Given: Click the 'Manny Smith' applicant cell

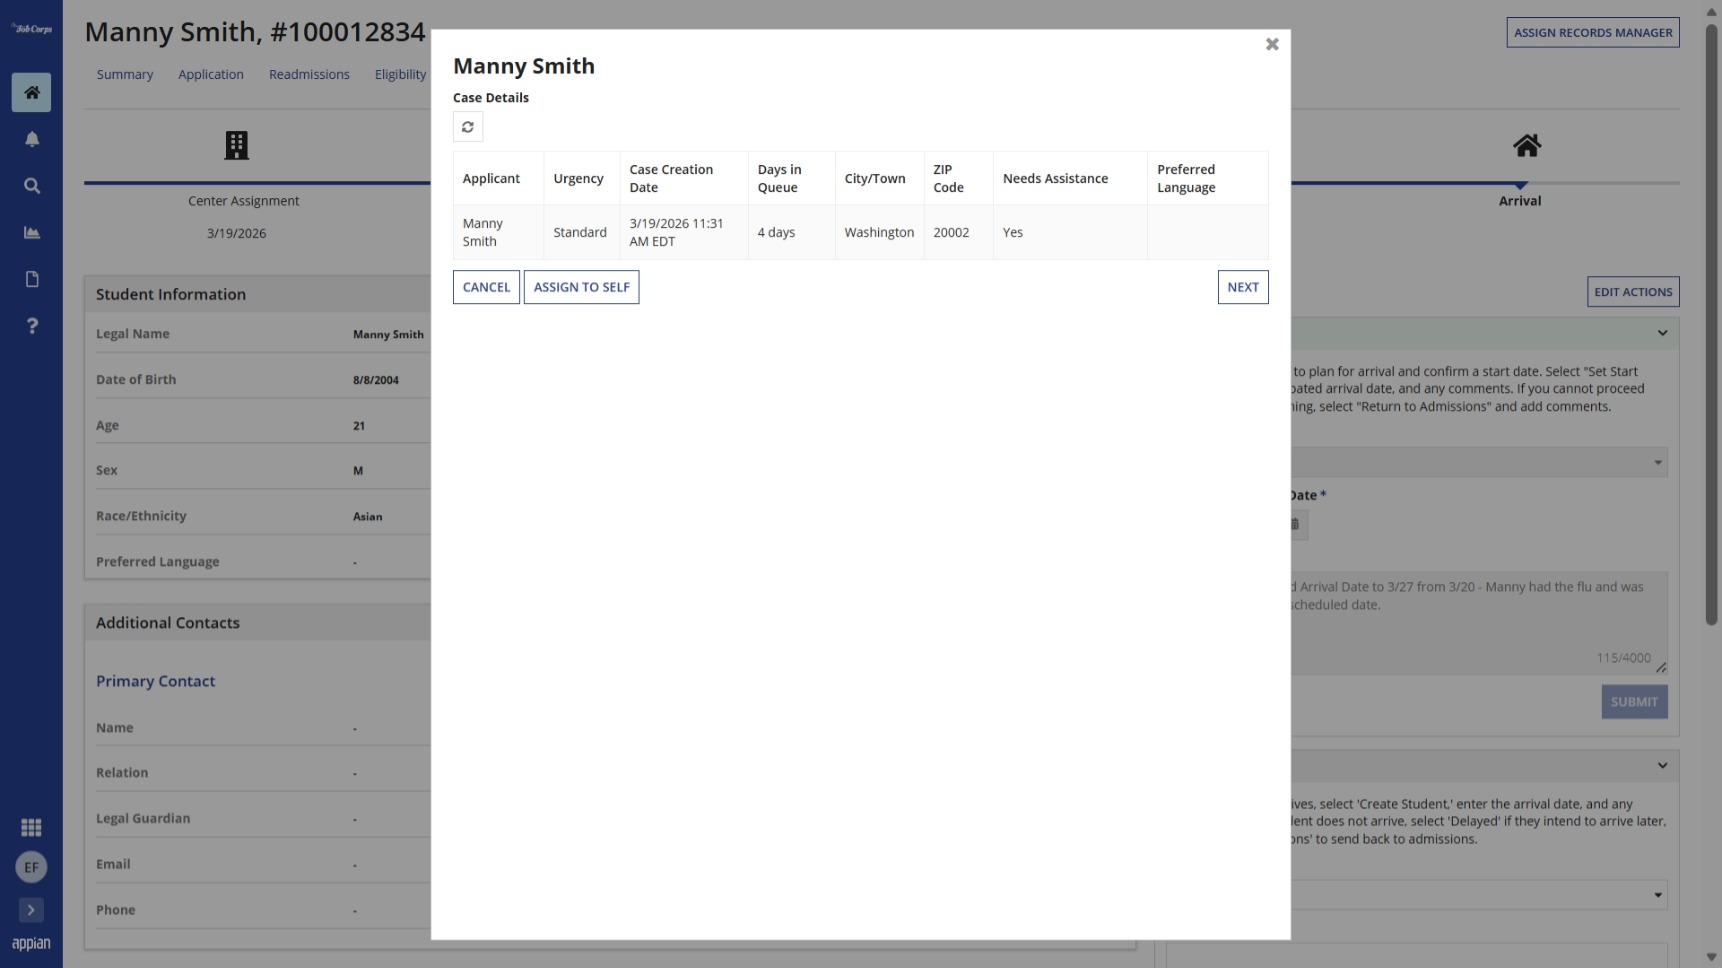Looking at the screenshot, I should 498,232.
